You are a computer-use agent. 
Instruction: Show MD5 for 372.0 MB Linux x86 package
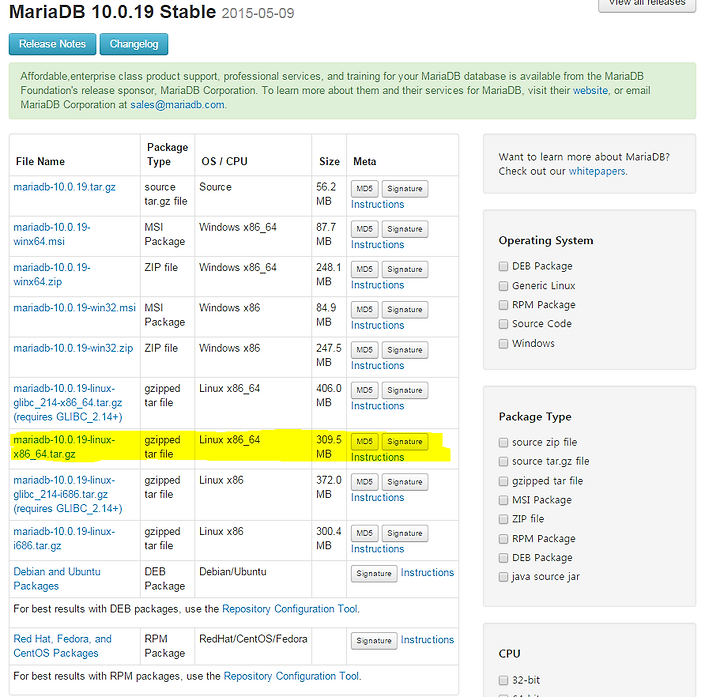[x=365, y=482]
